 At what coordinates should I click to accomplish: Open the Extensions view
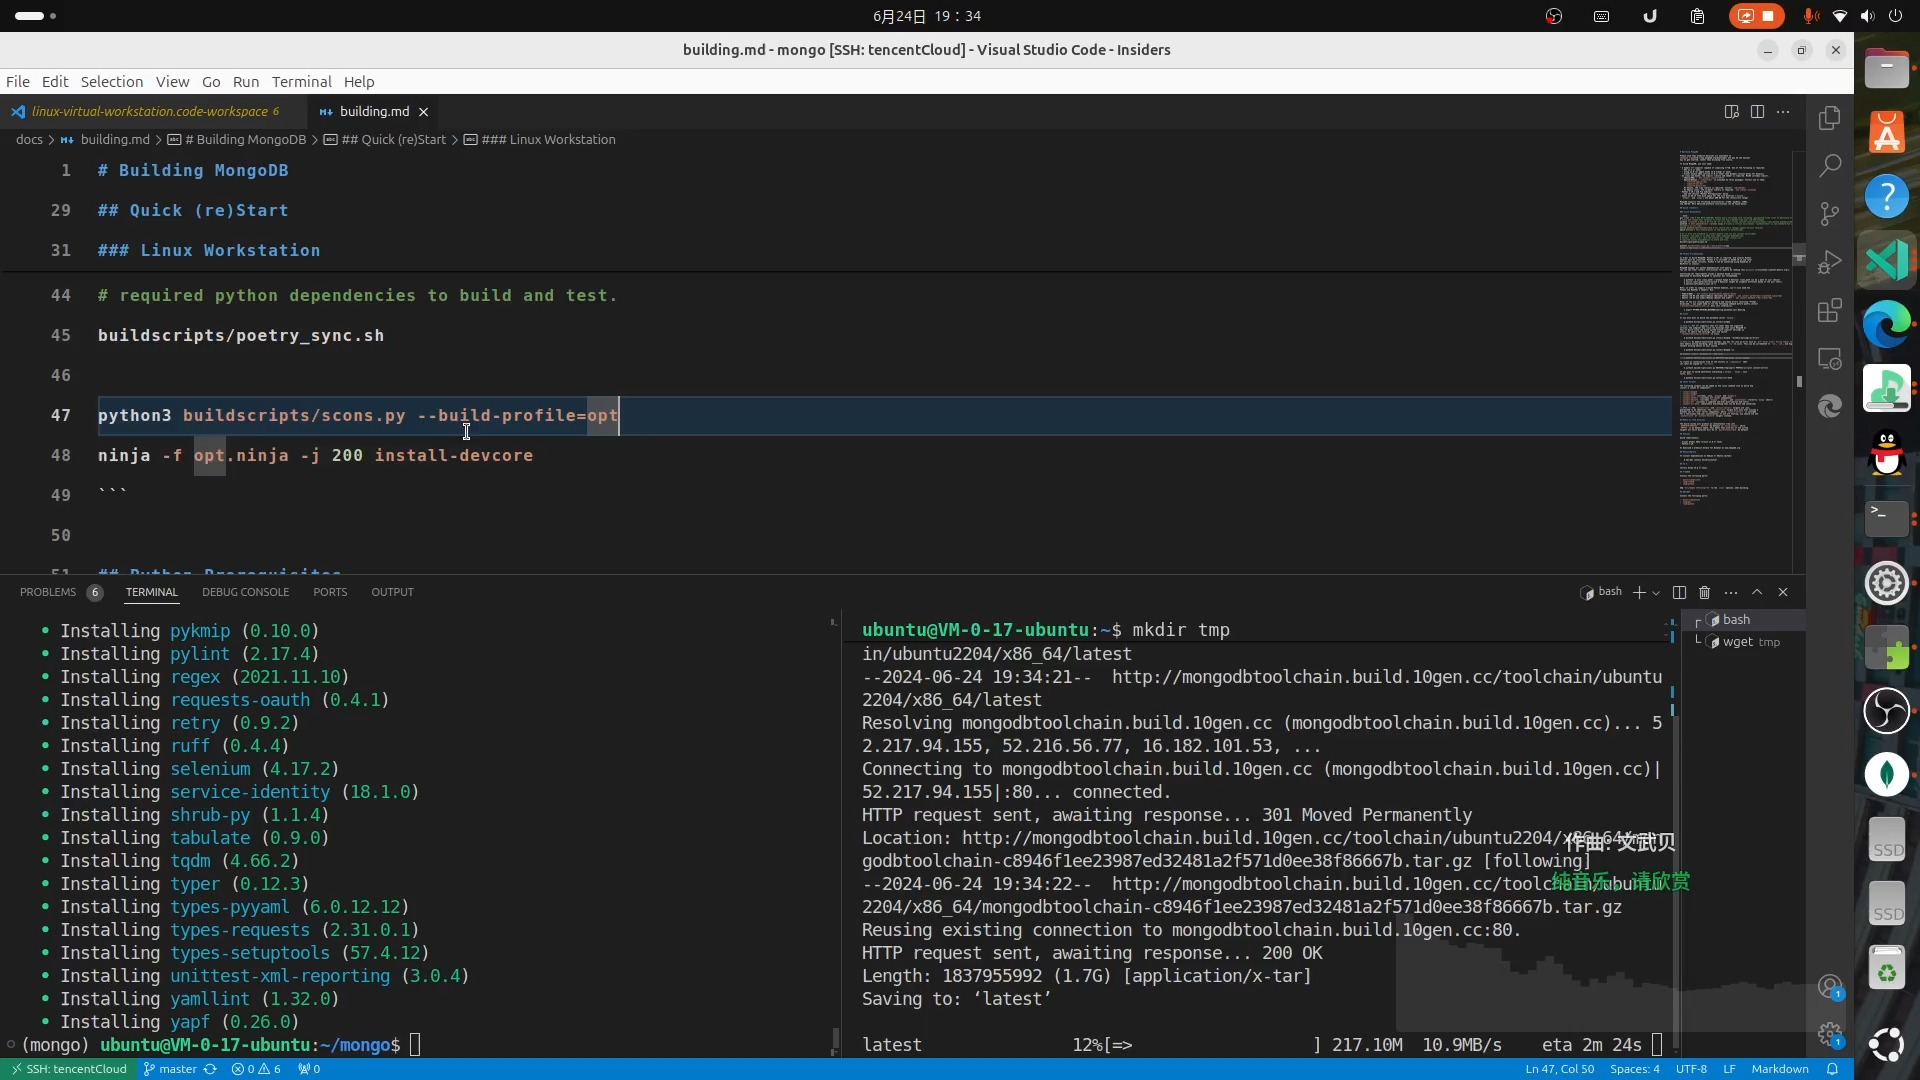[x=1830, y=310]
